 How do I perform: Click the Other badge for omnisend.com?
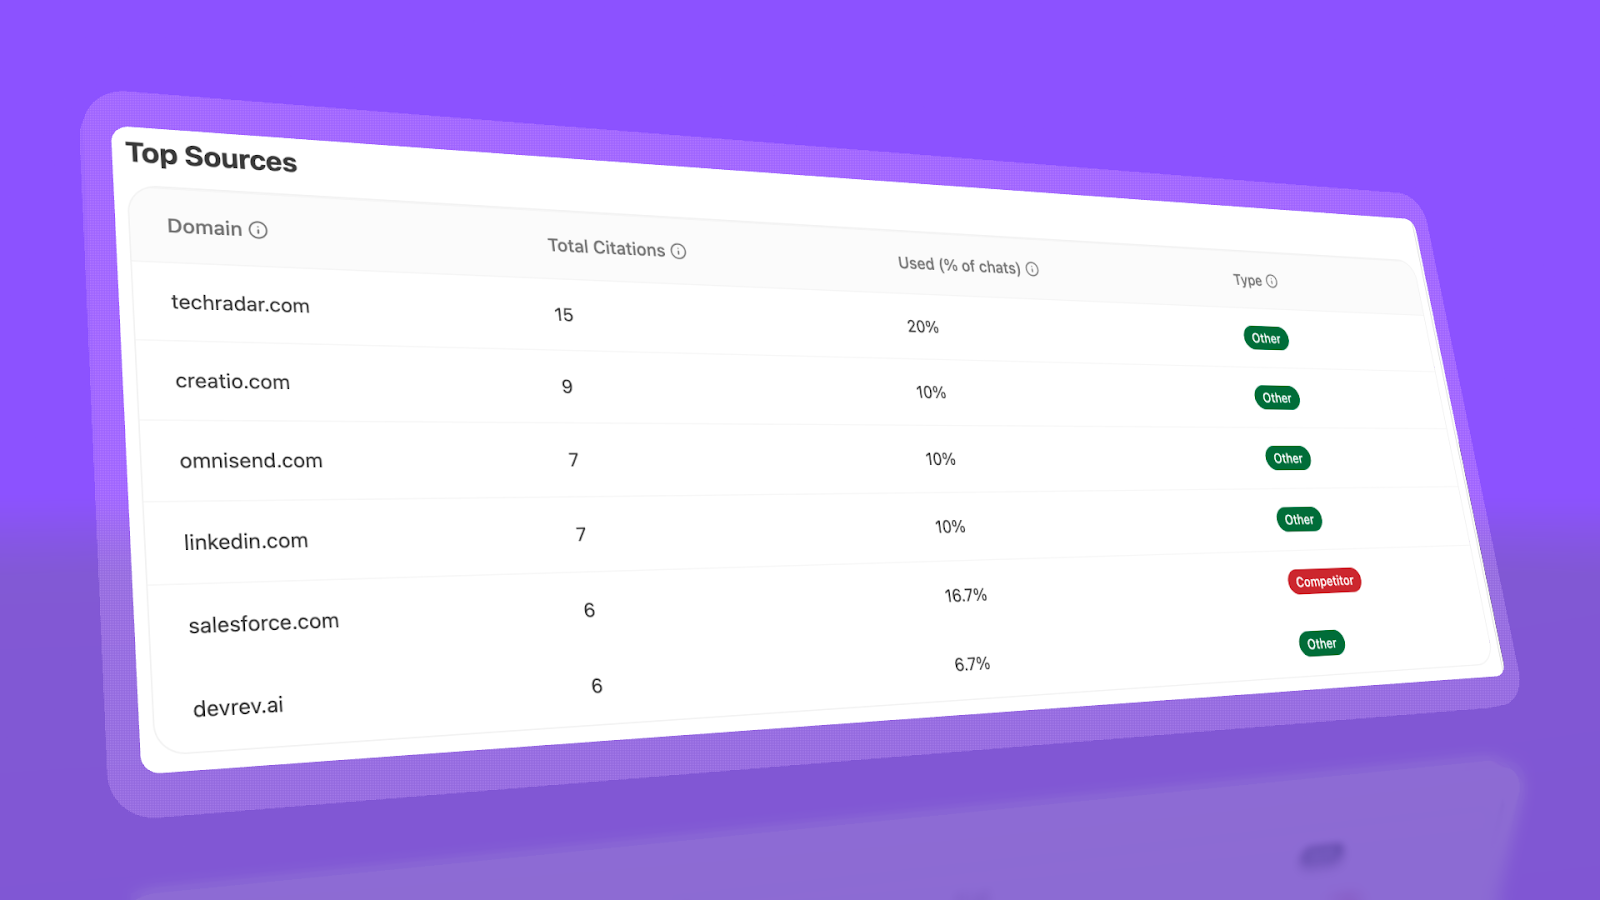[x=1287, y=458]
